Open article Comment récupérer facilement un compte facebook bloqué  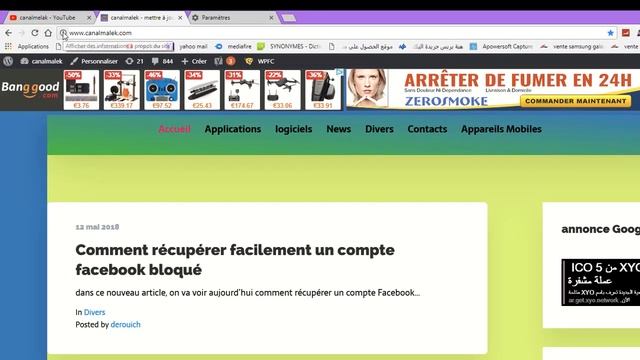pyautogui.click(x=235, y=260)
